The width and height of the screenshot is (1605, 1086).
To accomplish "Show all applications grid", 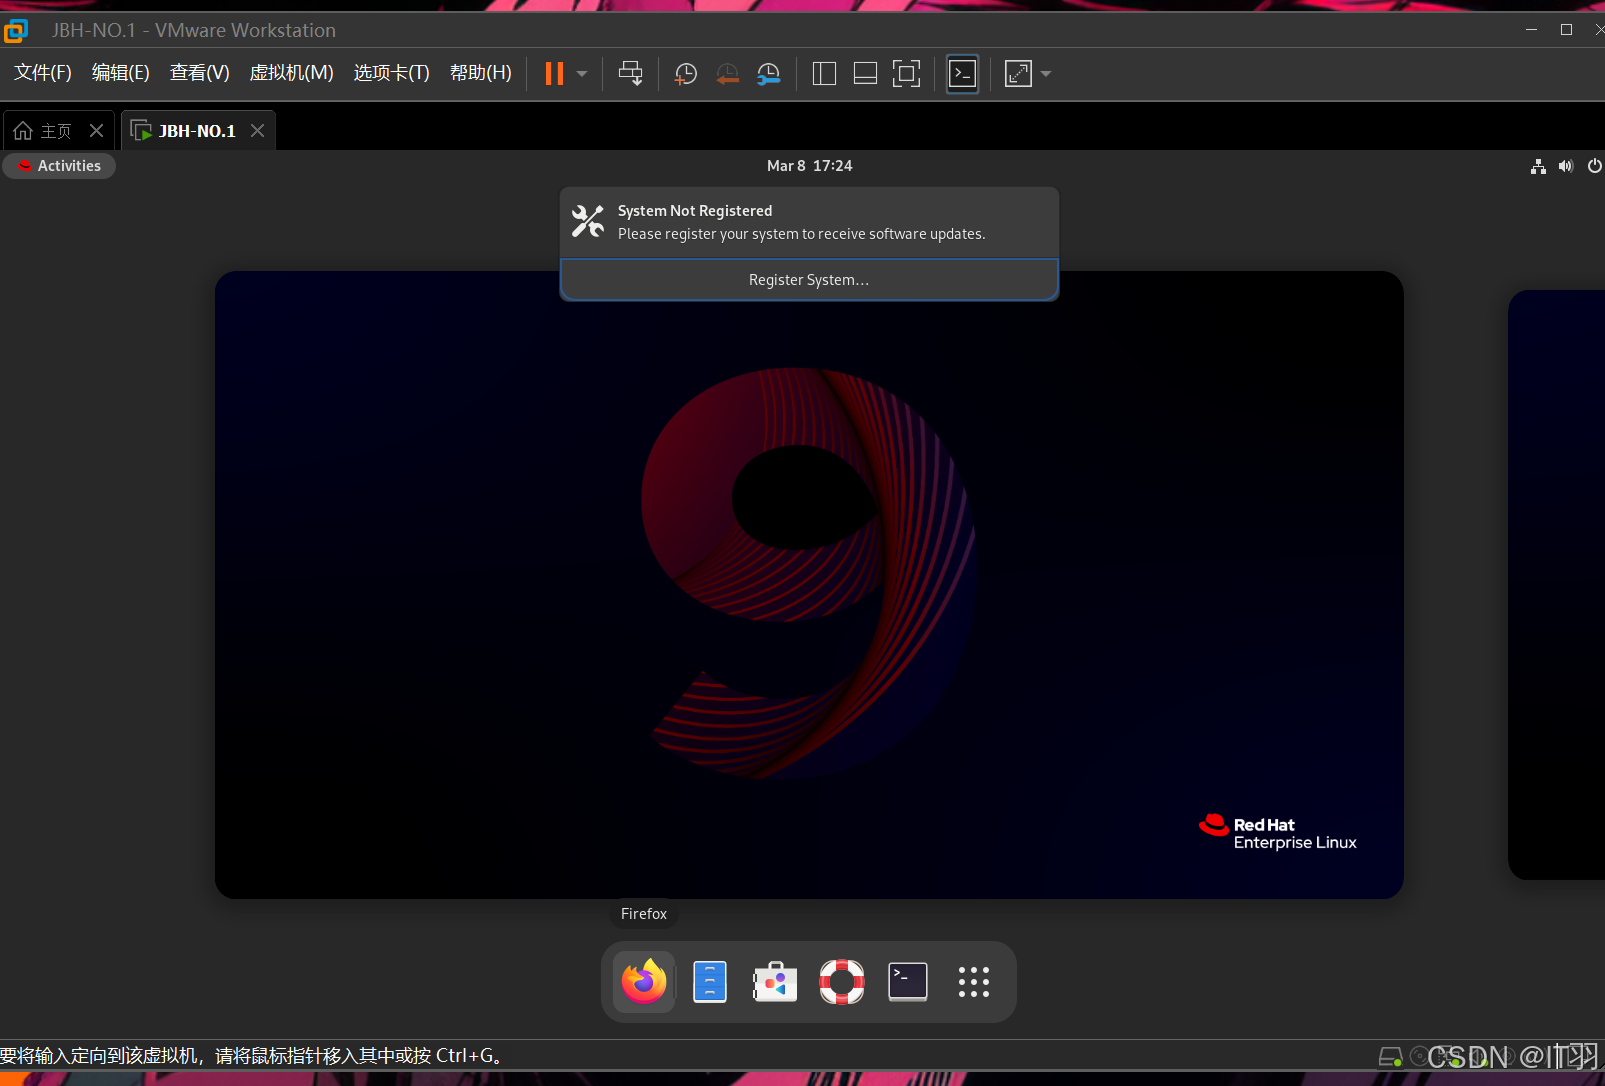I will (974, 982).
